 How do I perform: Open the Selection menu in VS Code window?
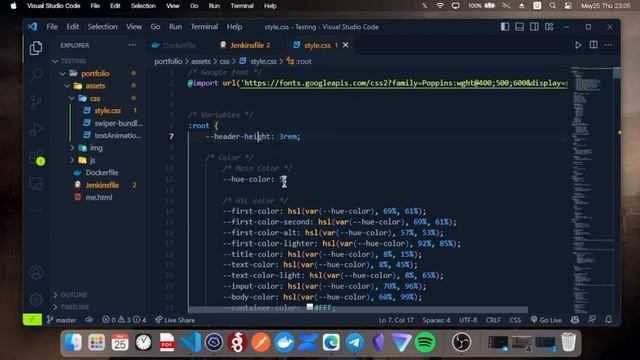click(x=102, y=27)
